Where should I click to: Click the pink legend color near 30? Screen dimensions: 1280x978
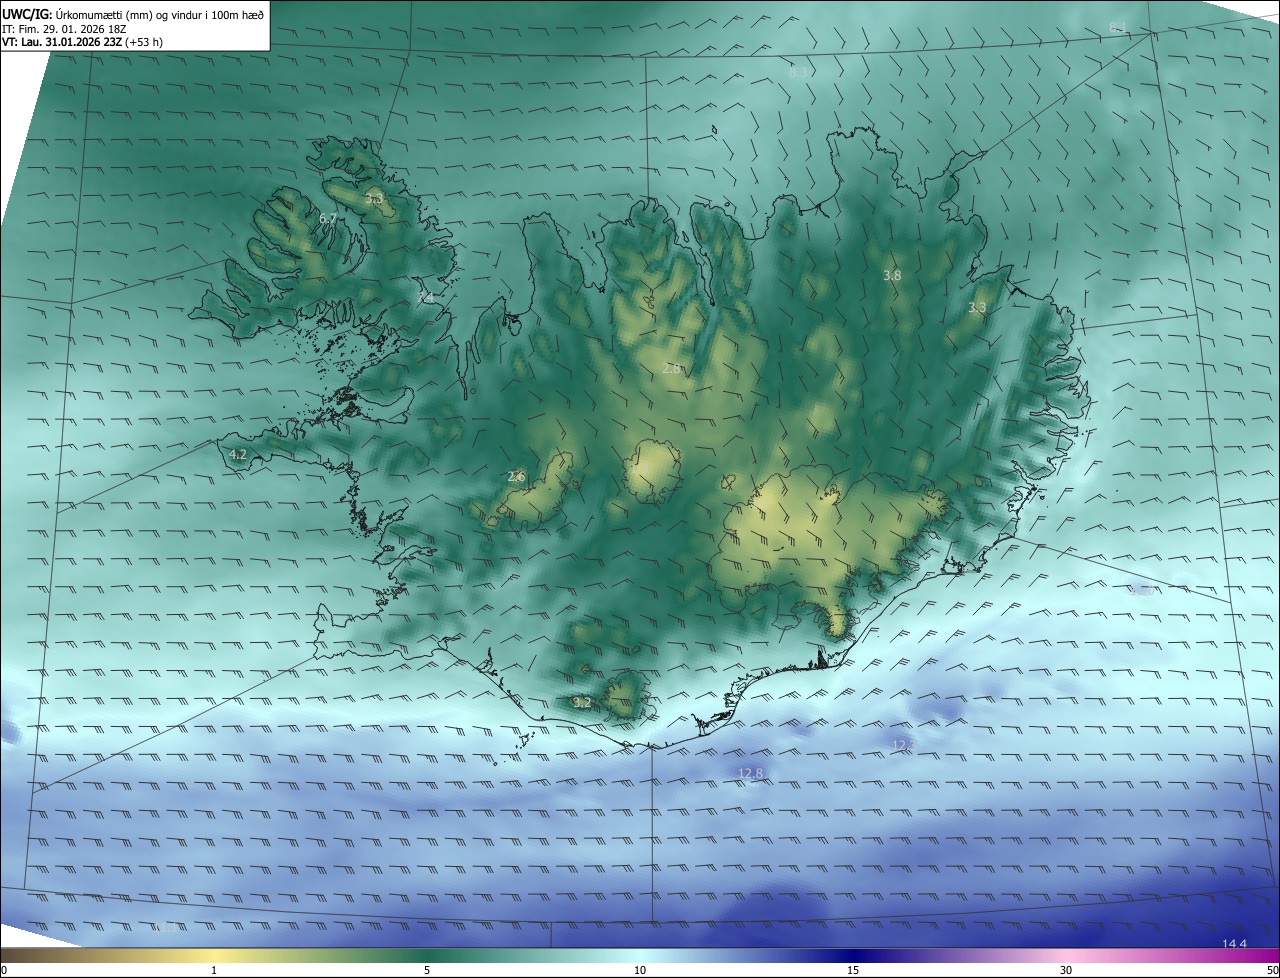click(1066, 956)
